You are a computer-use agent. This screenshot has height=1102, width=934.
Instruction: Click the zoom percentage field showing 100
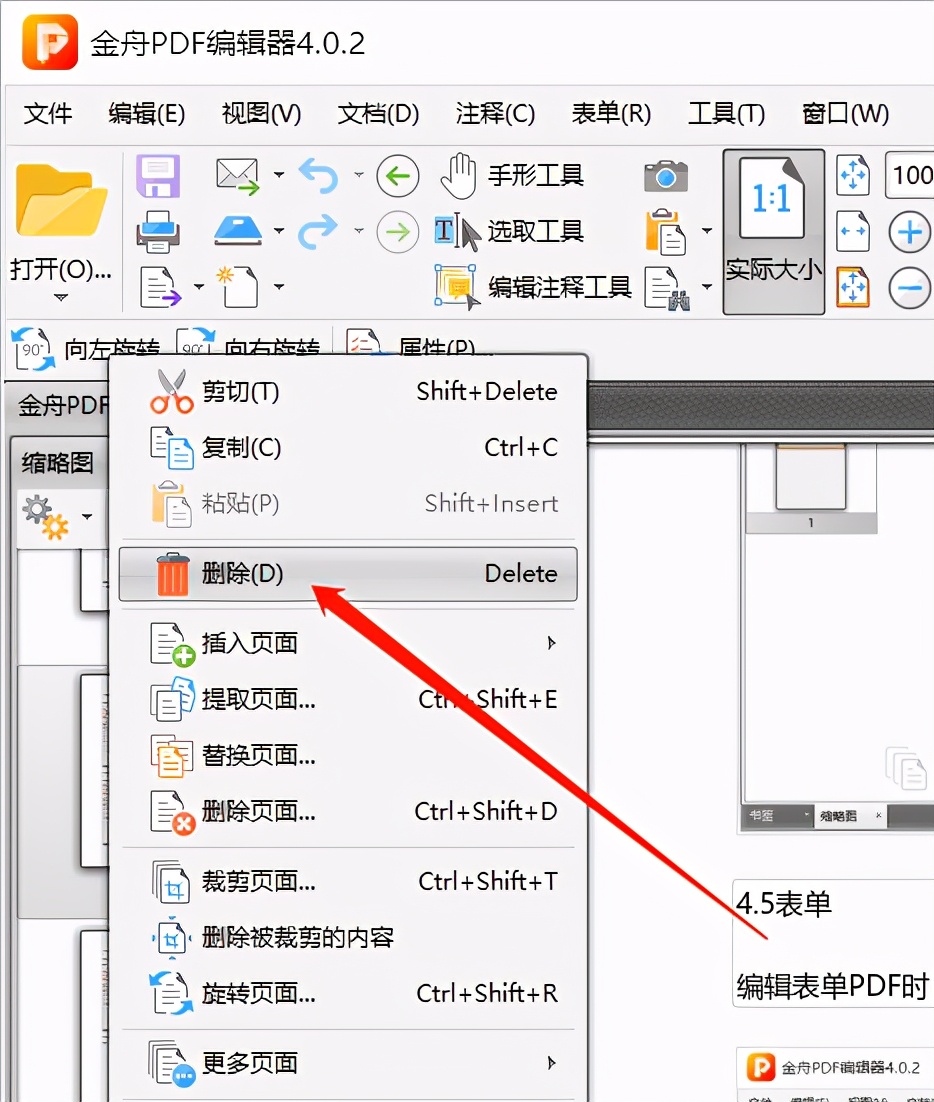(909, 174)
